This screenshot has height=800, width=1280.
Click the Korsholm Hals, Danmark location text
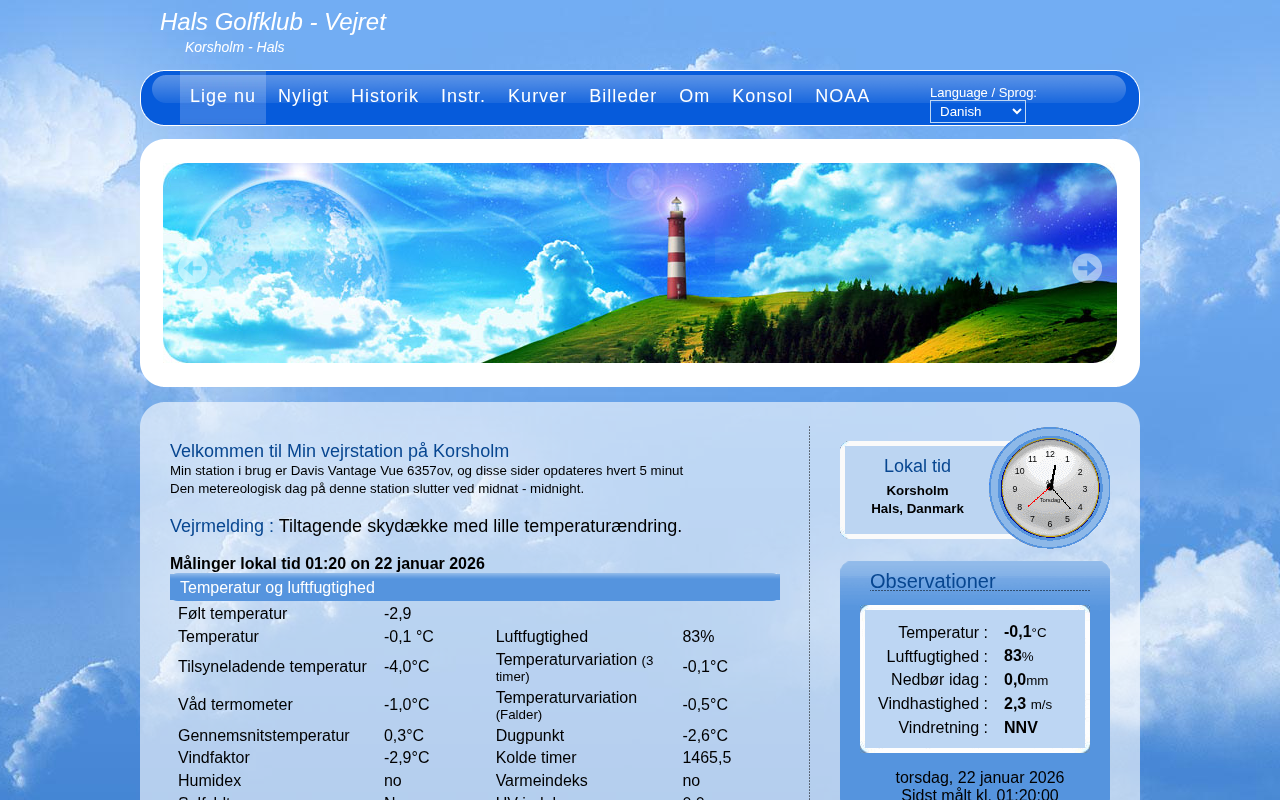(x=917, y=500)
